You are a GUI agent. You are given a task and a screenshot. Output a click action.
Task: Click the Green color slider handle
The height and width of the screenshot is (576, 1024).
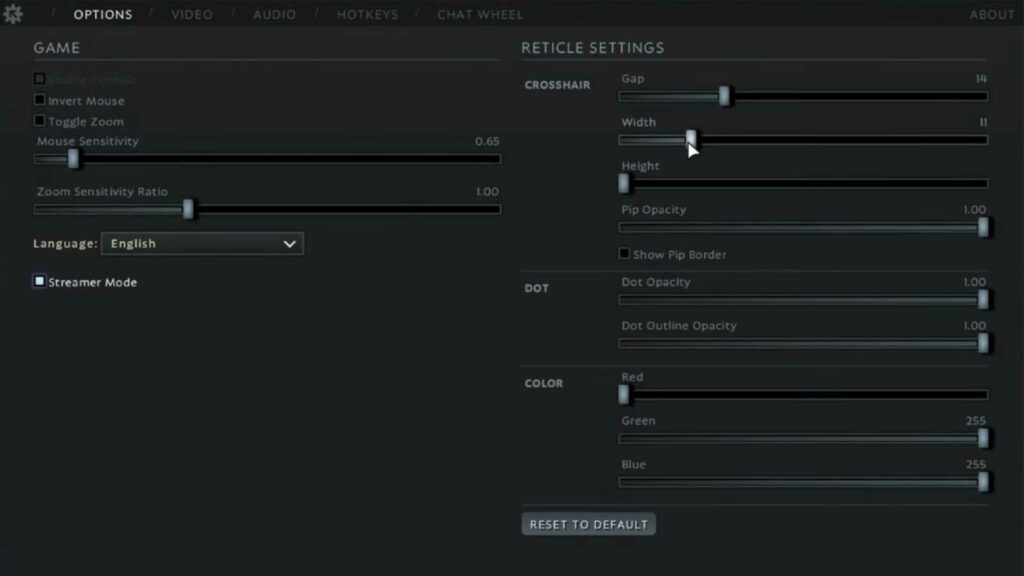(x=983, y=438)
